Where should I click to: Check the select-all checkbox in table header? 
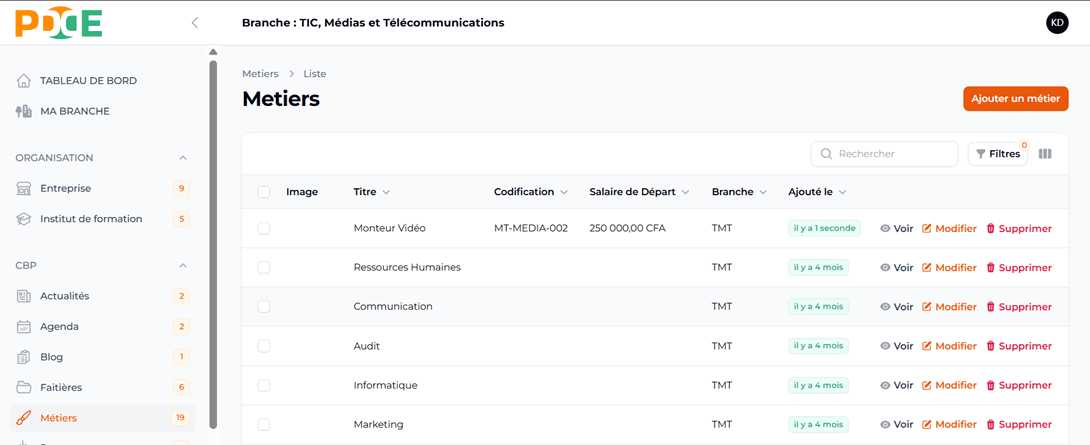[x=264, y=192]
